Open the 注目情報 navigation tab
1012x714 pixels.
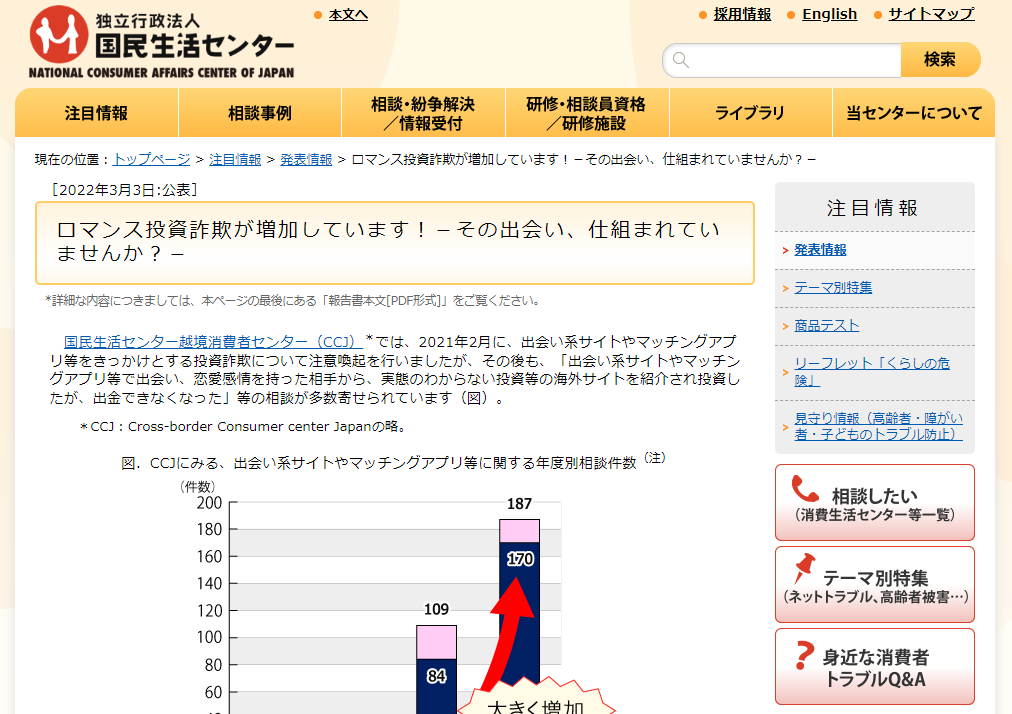pos(96,113)
